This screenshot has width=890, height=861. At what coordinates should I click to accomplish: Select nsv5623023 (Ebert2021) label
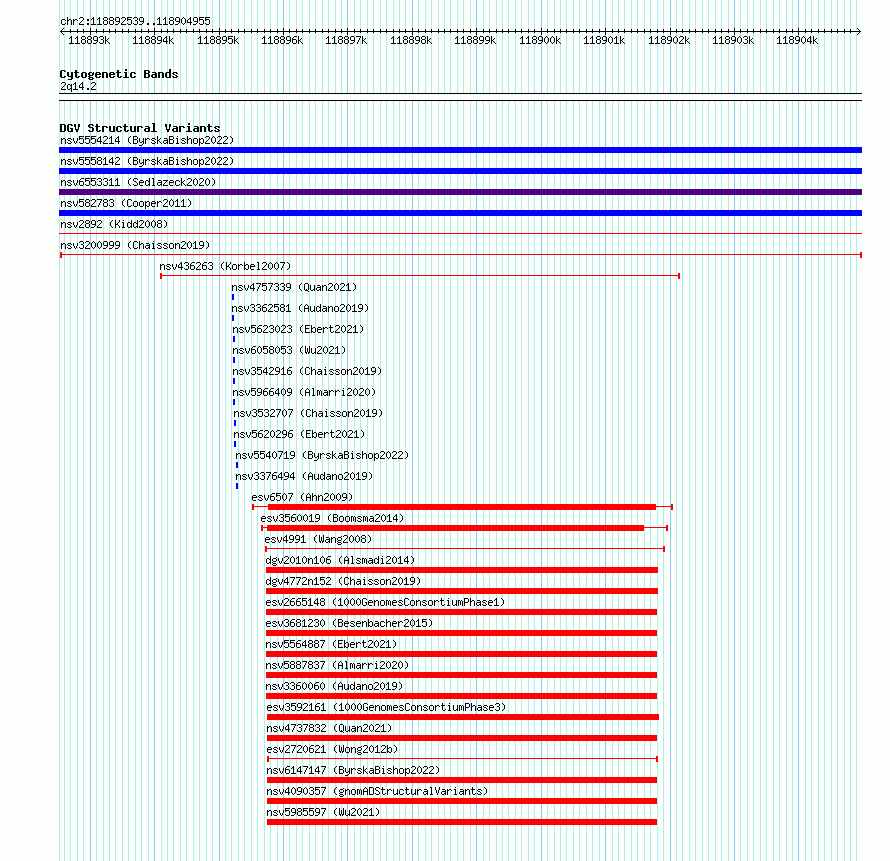pyautogui.click(x=298, y=329)
